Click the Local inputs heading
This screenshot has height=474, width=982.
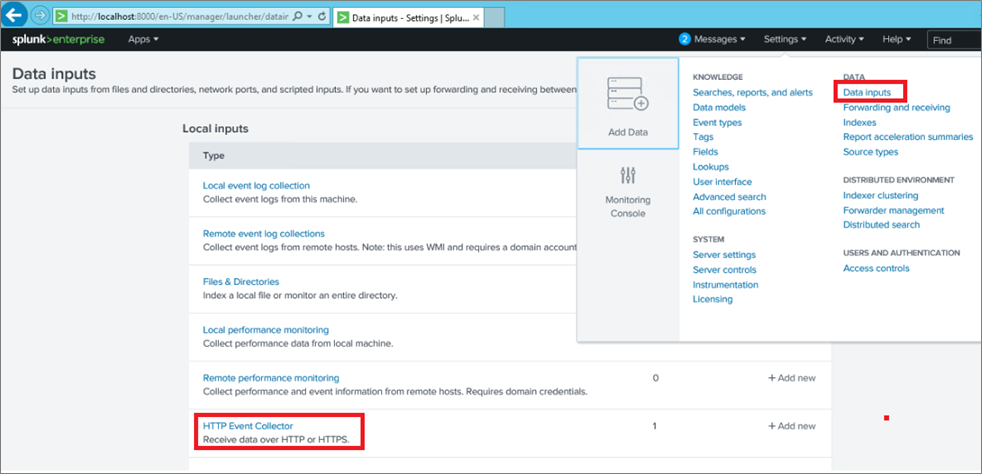coord(215,128)
